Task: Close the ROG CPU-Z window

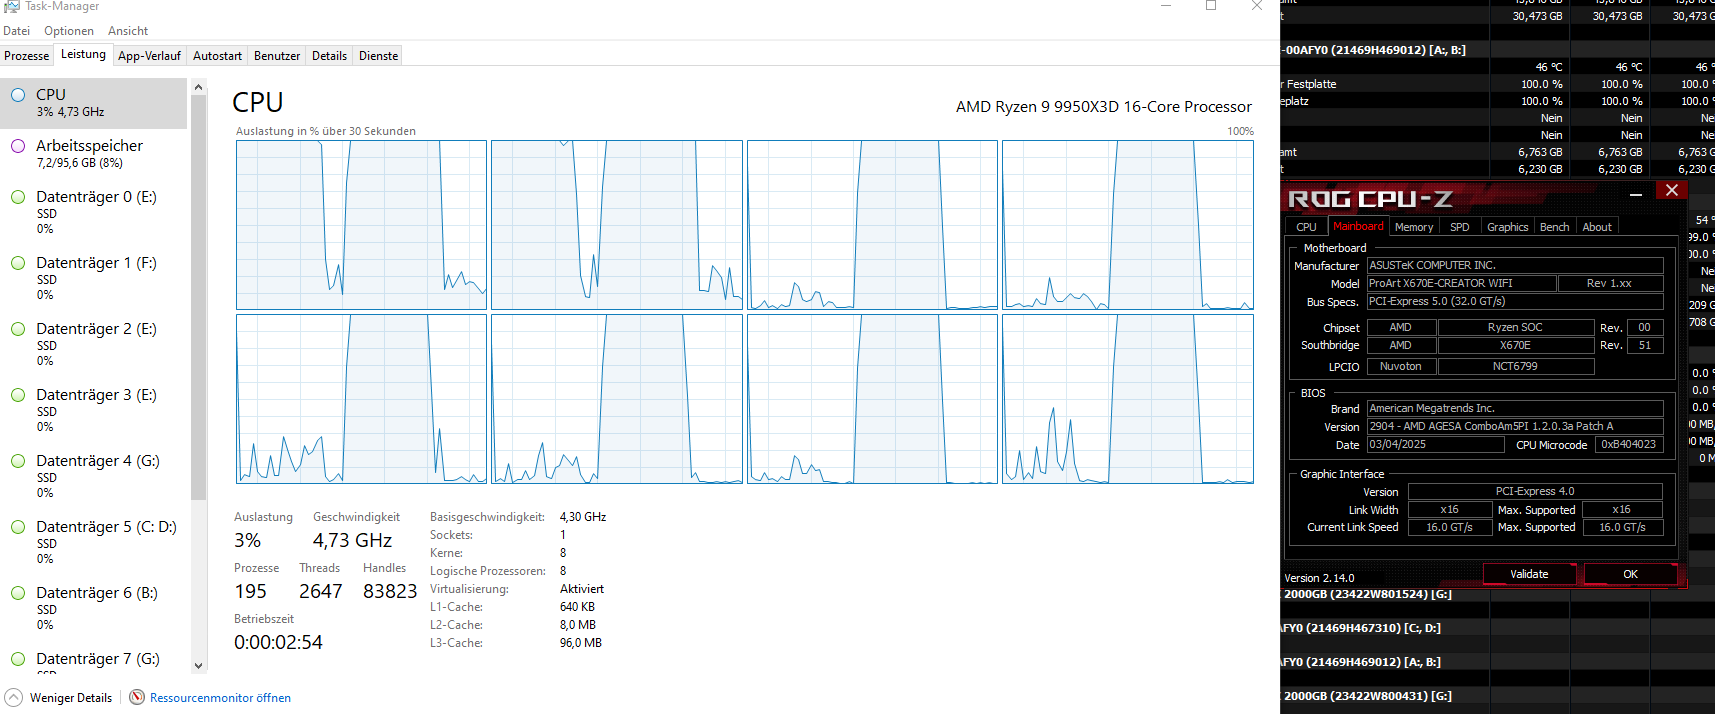Action: pos(1671,190)
